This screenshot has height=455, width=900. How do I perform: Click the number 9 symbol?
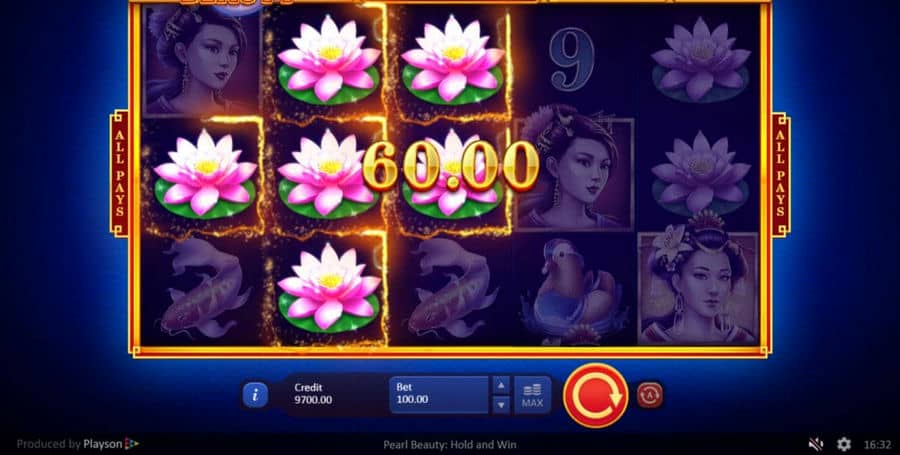[x=572, y=52]
